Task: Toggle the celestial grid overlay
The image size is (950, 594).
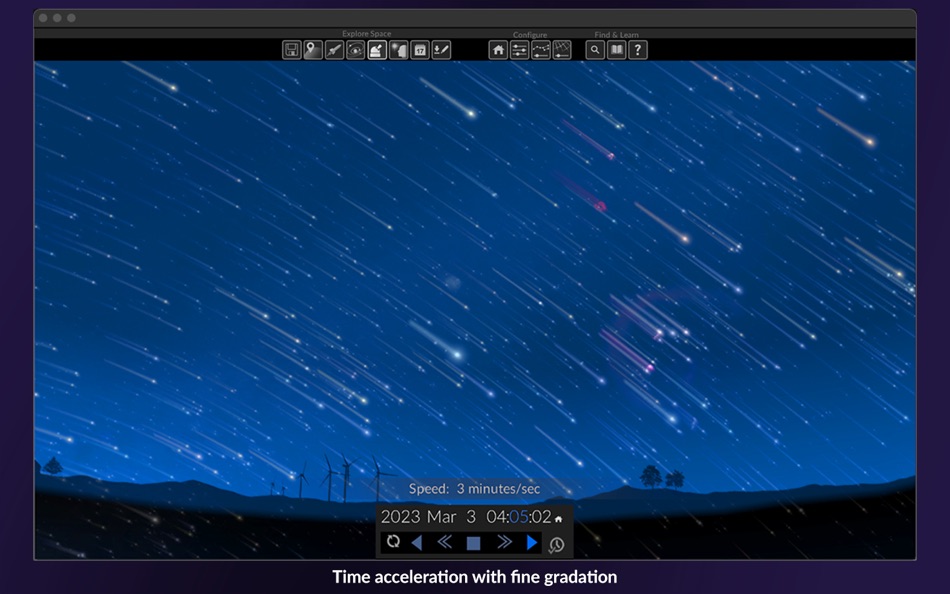Action: tap(562, 50)
